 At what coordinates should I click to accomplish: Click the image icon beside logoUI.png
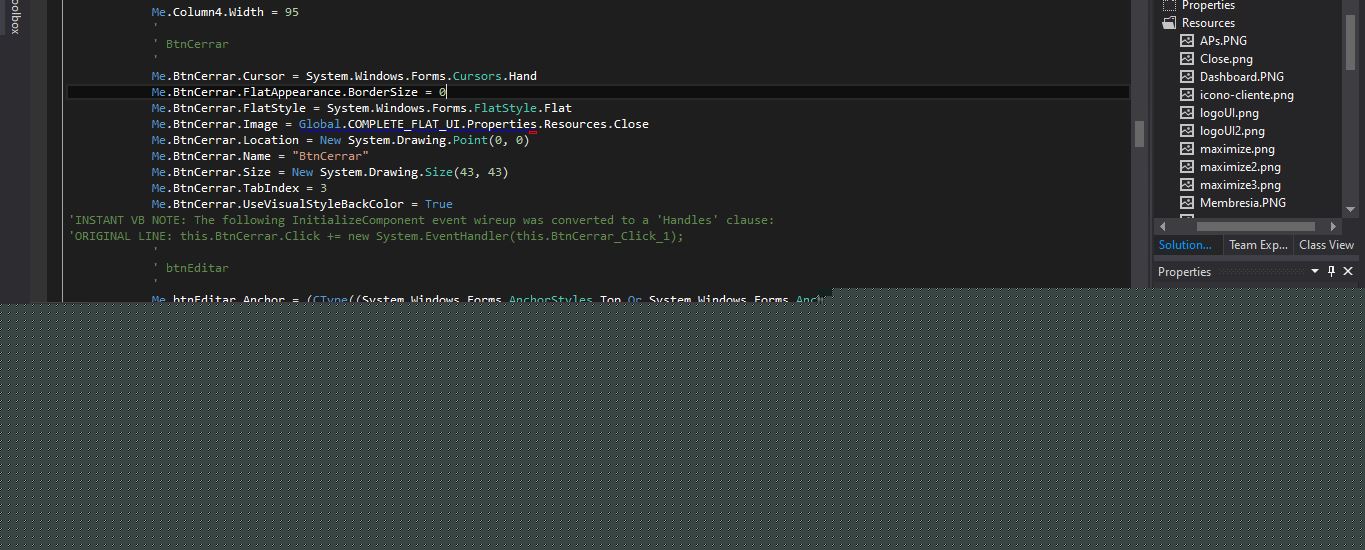click(1187, 113)
